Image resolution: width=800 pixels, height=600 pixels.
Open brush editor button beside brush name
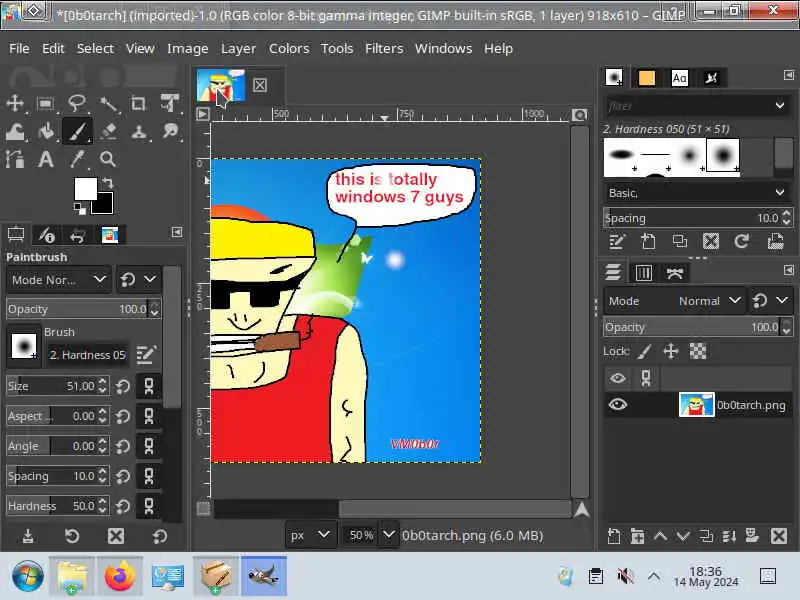click(146, 355)
